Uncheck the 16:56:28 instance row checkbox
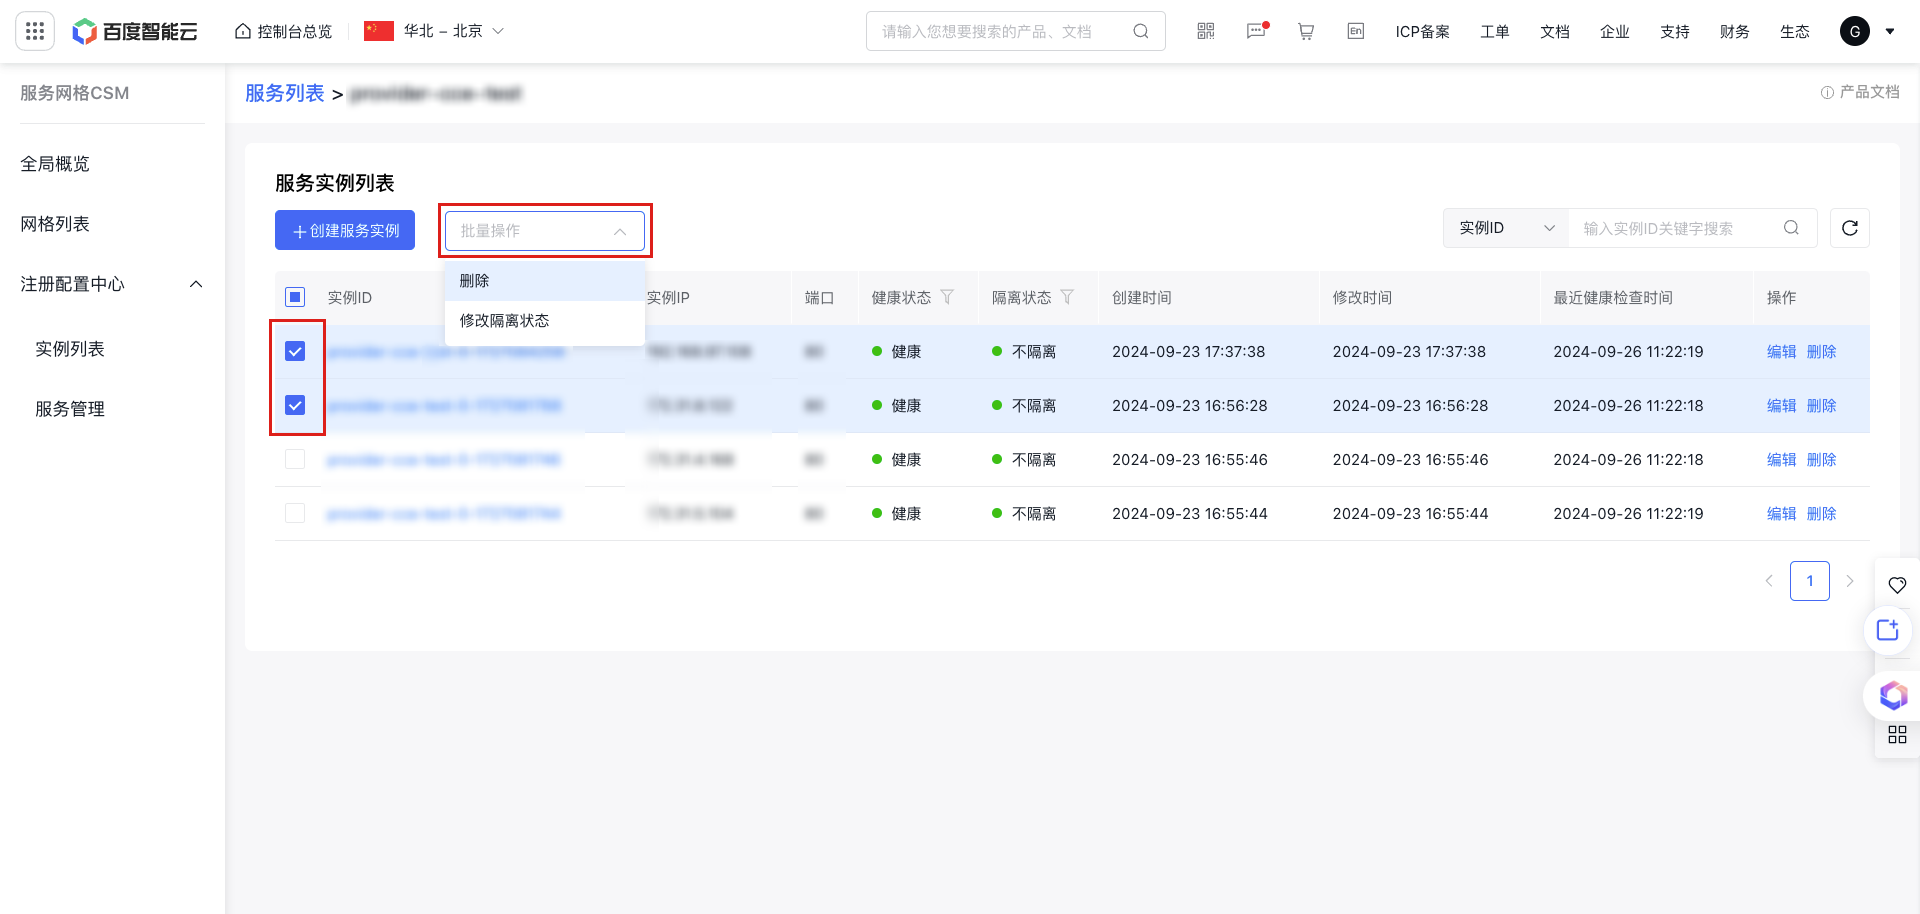1920x914 pixels. (295, 405)
